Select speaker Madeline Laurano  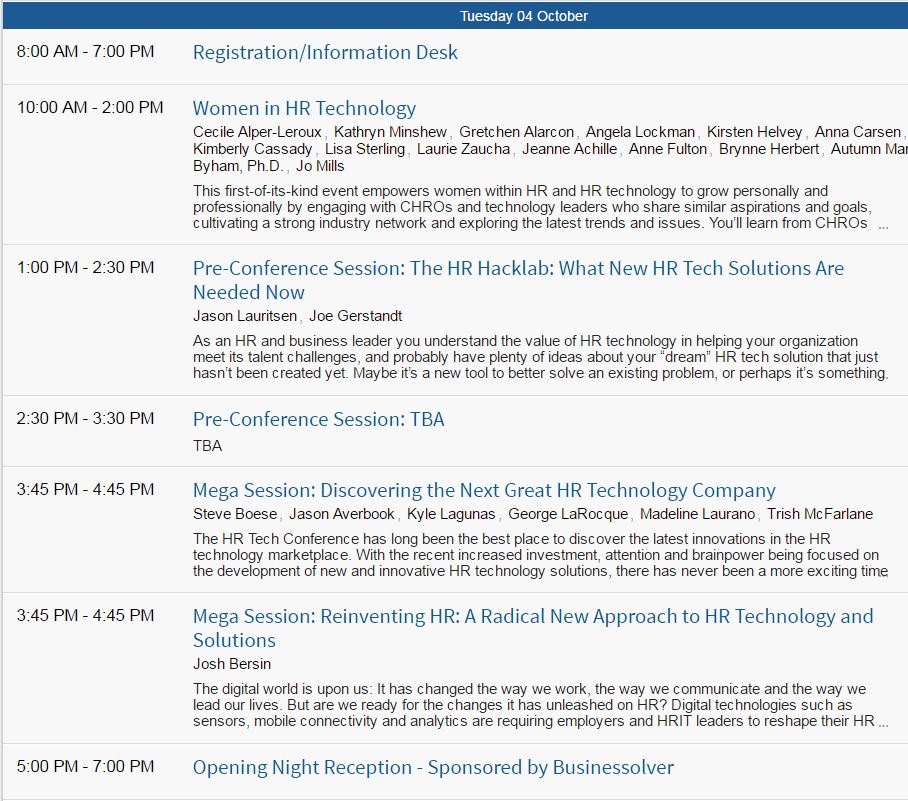click(x=697, y=514)
